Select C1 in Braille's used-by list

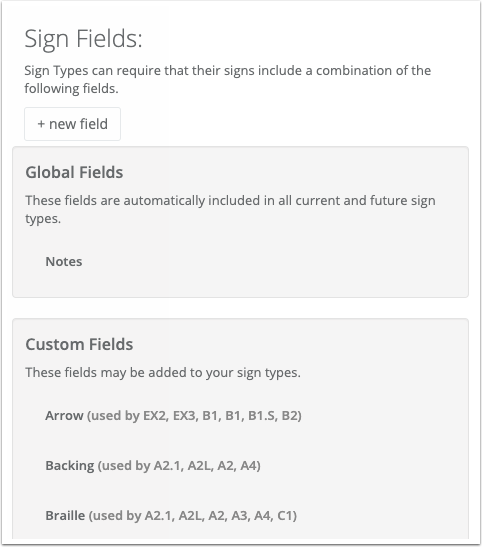(285, 516)
